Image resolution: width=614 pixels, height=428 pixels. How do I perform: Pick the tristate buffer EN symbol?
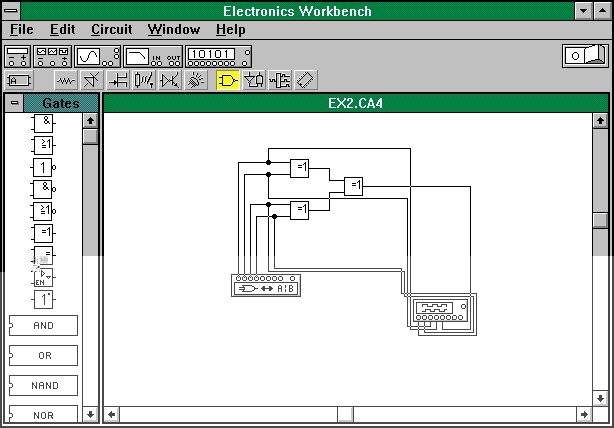coord(43,277)
